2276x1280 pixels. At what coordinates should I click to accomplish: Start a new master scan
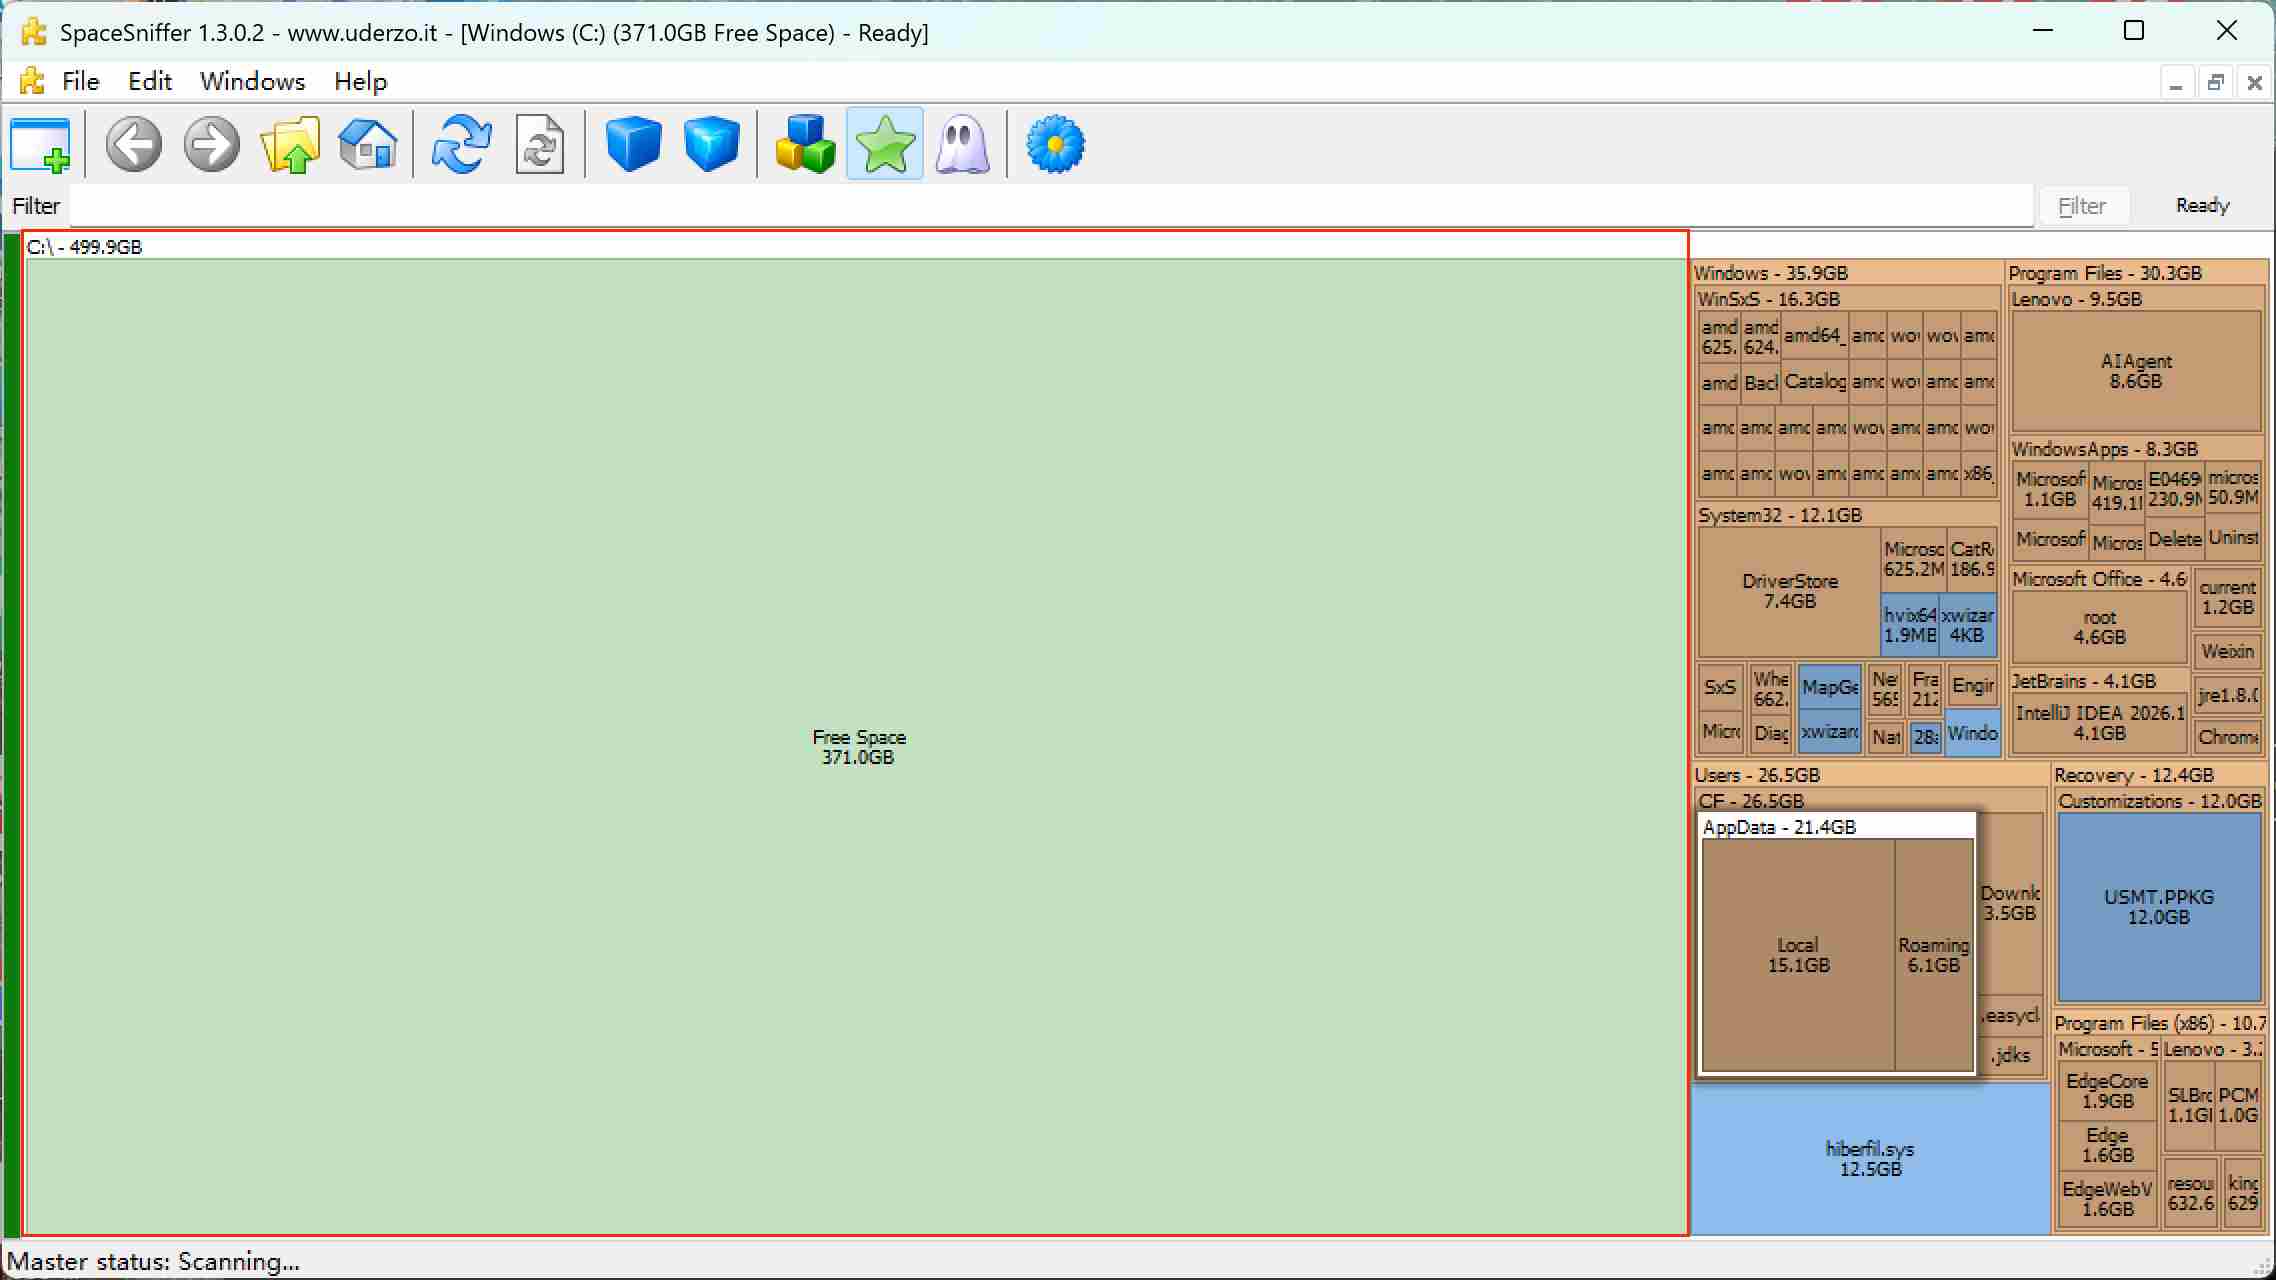pos(462,144)
